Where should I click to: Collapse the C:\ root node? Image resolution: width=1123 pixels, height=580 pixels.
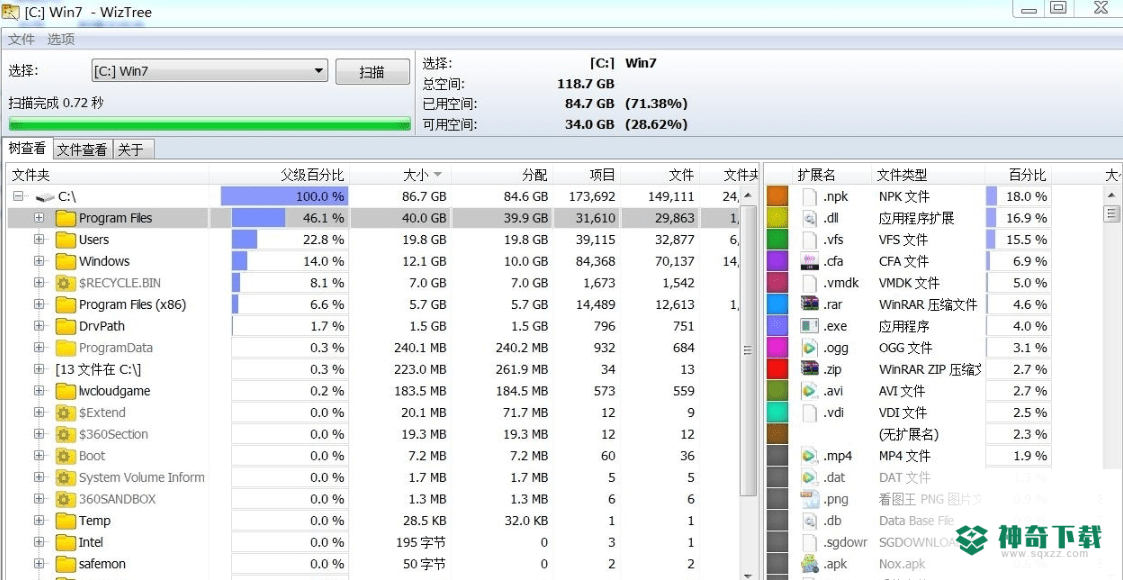point(17,196)
